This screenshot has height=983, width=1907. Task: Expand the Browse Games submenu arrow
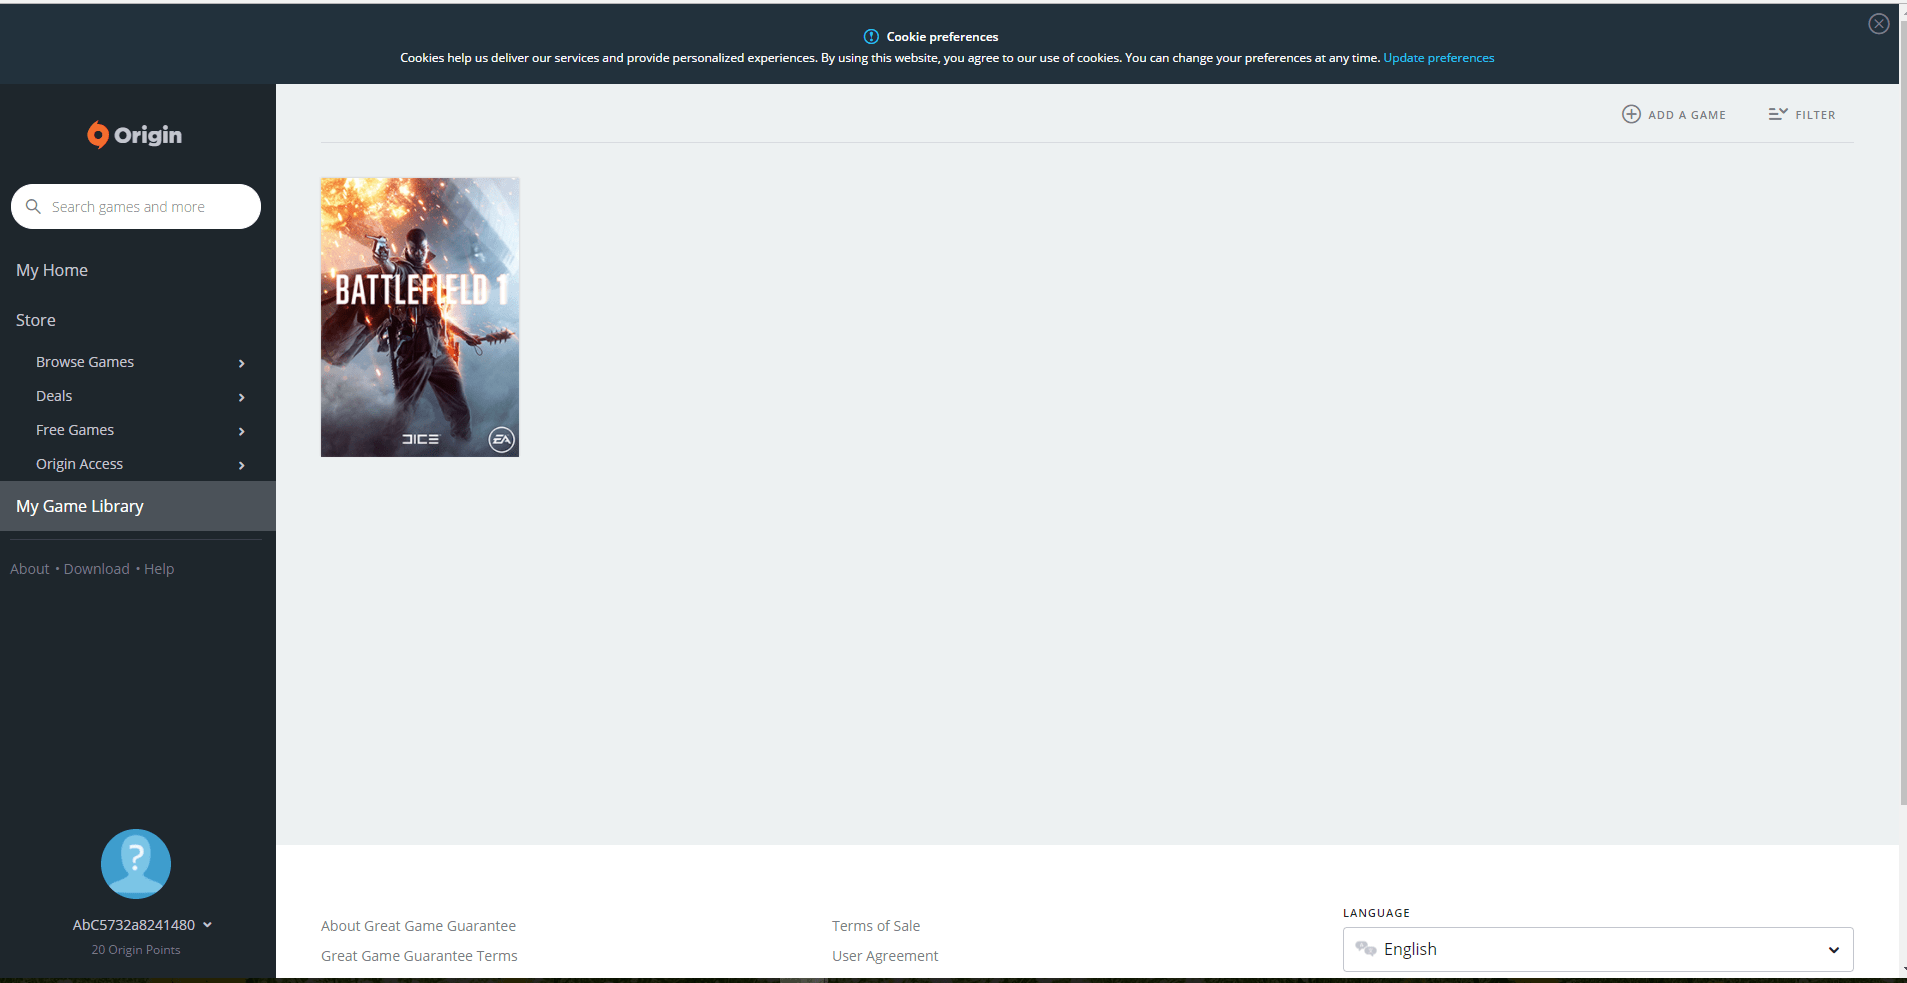pyautogui.click(x=242, y=363)
